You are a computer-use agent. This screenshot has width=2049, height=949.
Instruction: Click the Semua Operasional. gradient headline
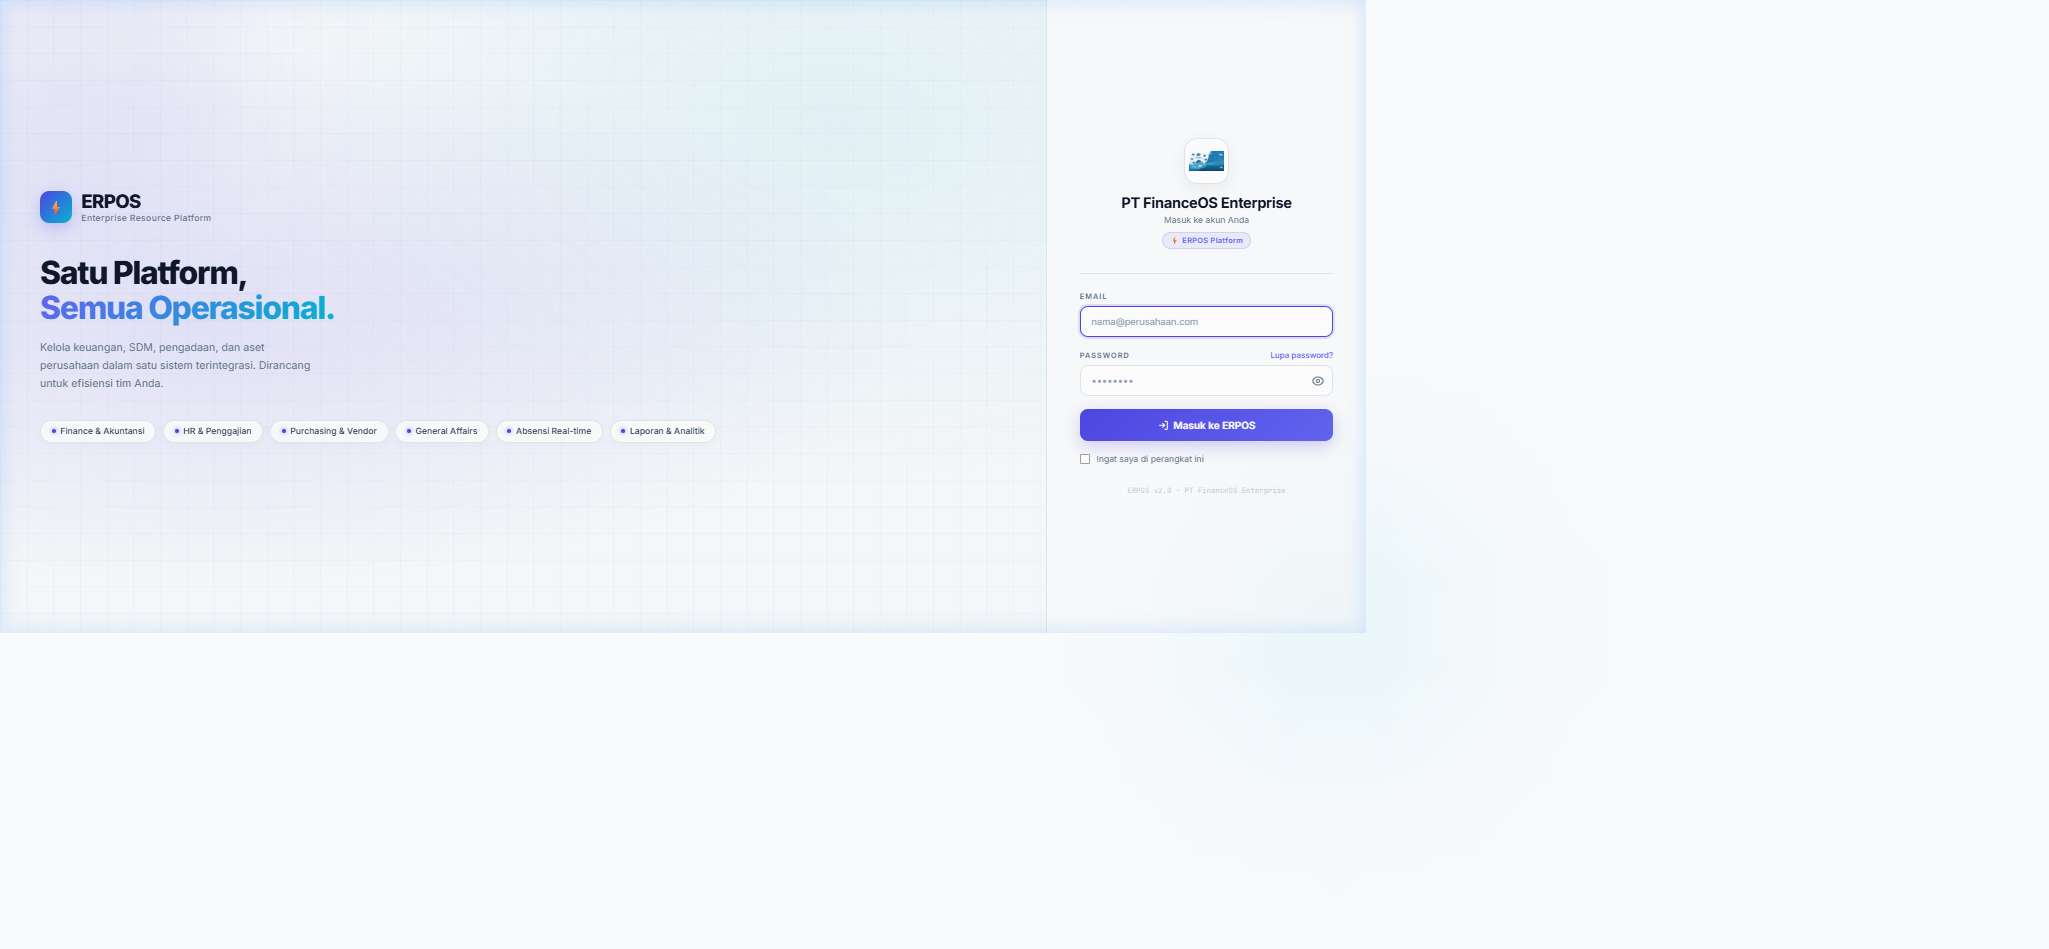(x=187, y=308)
